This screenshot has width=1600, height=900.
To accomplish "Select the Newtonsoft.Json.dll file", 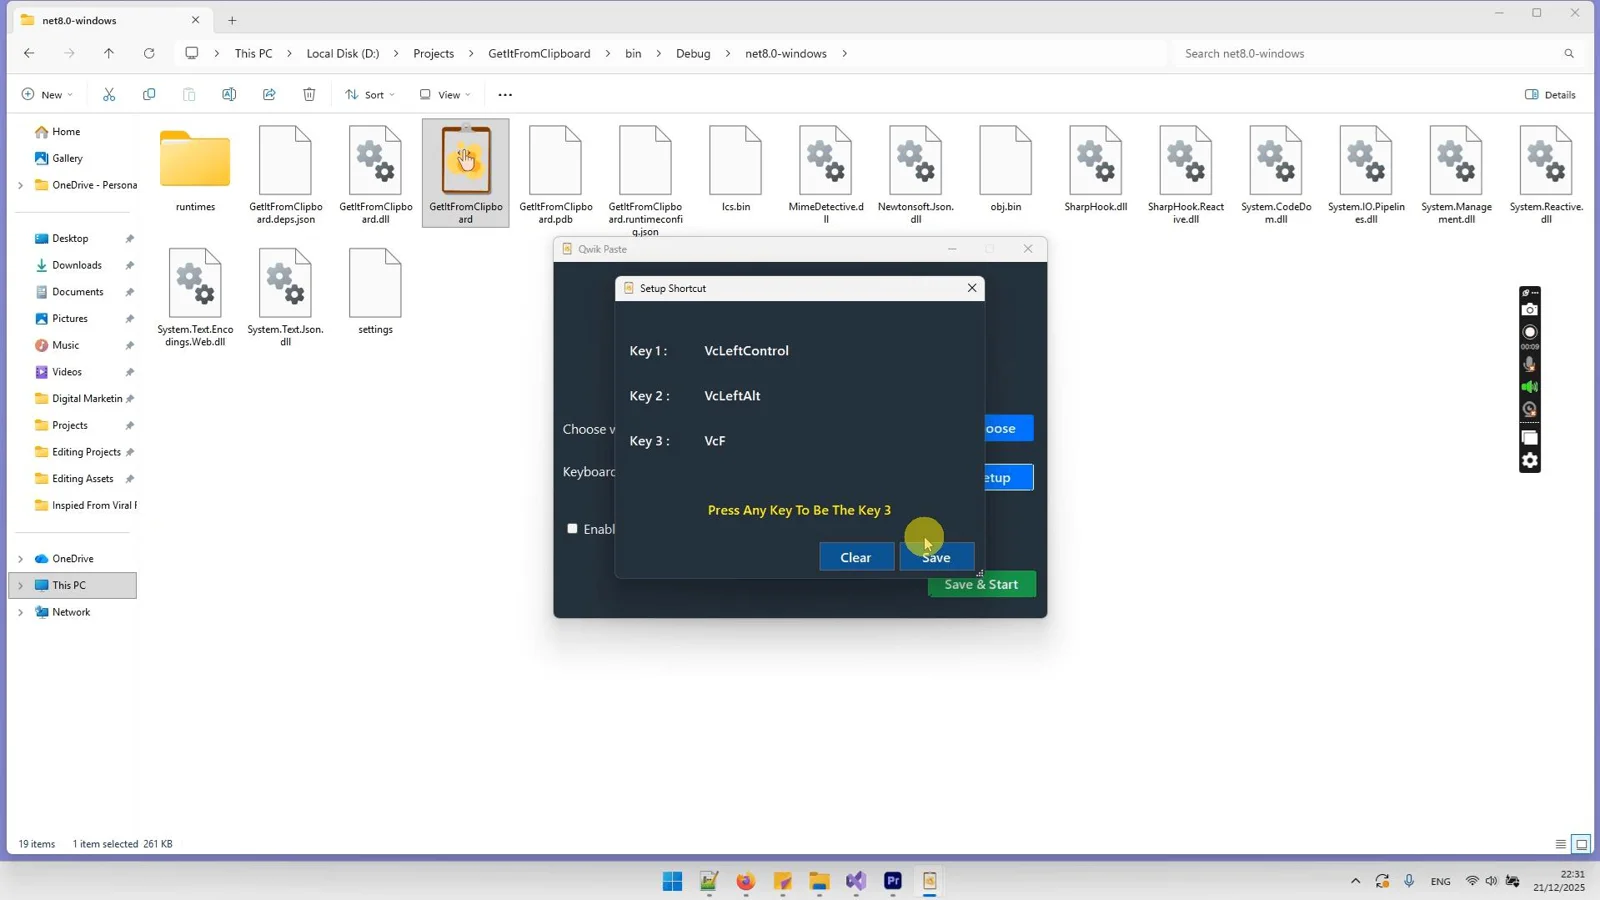I will [x=915, y=174].
